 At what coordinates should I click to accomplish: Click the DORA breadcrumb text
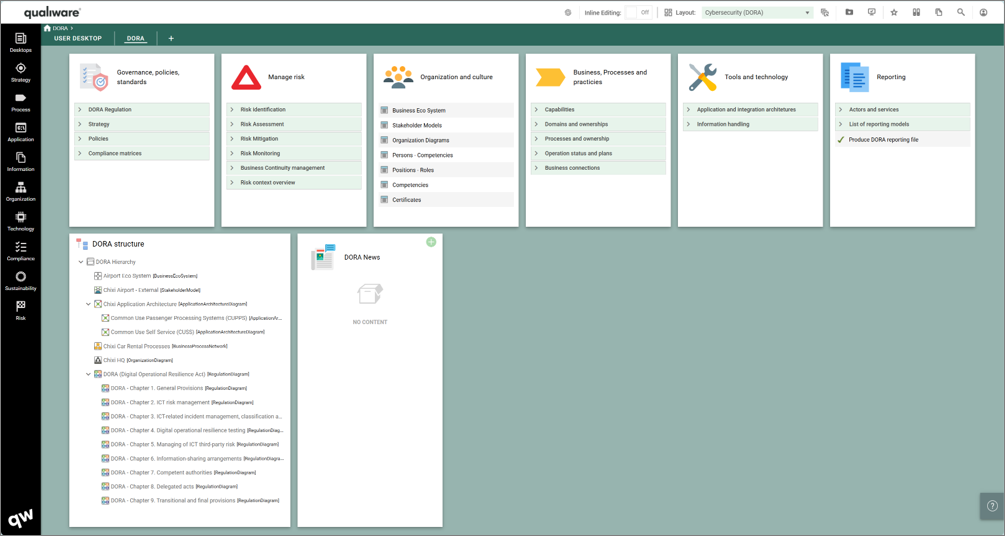coord(60,29)
